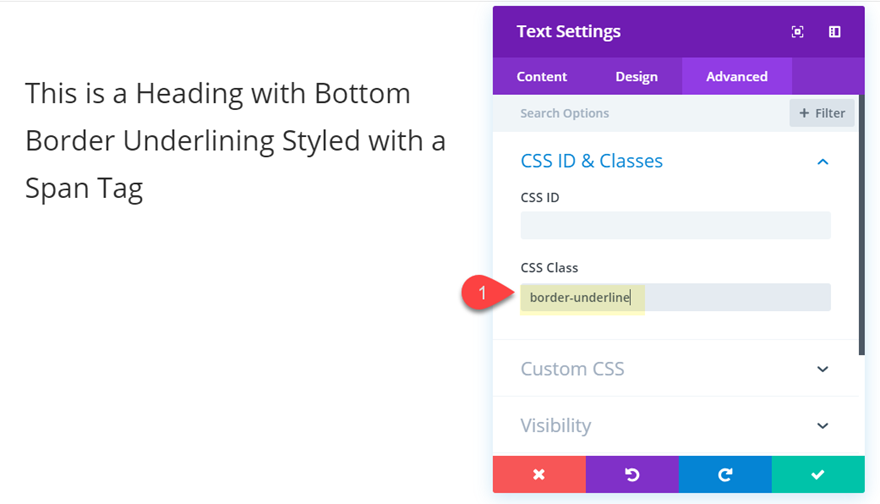Expand the Text Settings modal to fullscreen
The height and width of the screenshot is (504, 880).
(x=797, y=32)
